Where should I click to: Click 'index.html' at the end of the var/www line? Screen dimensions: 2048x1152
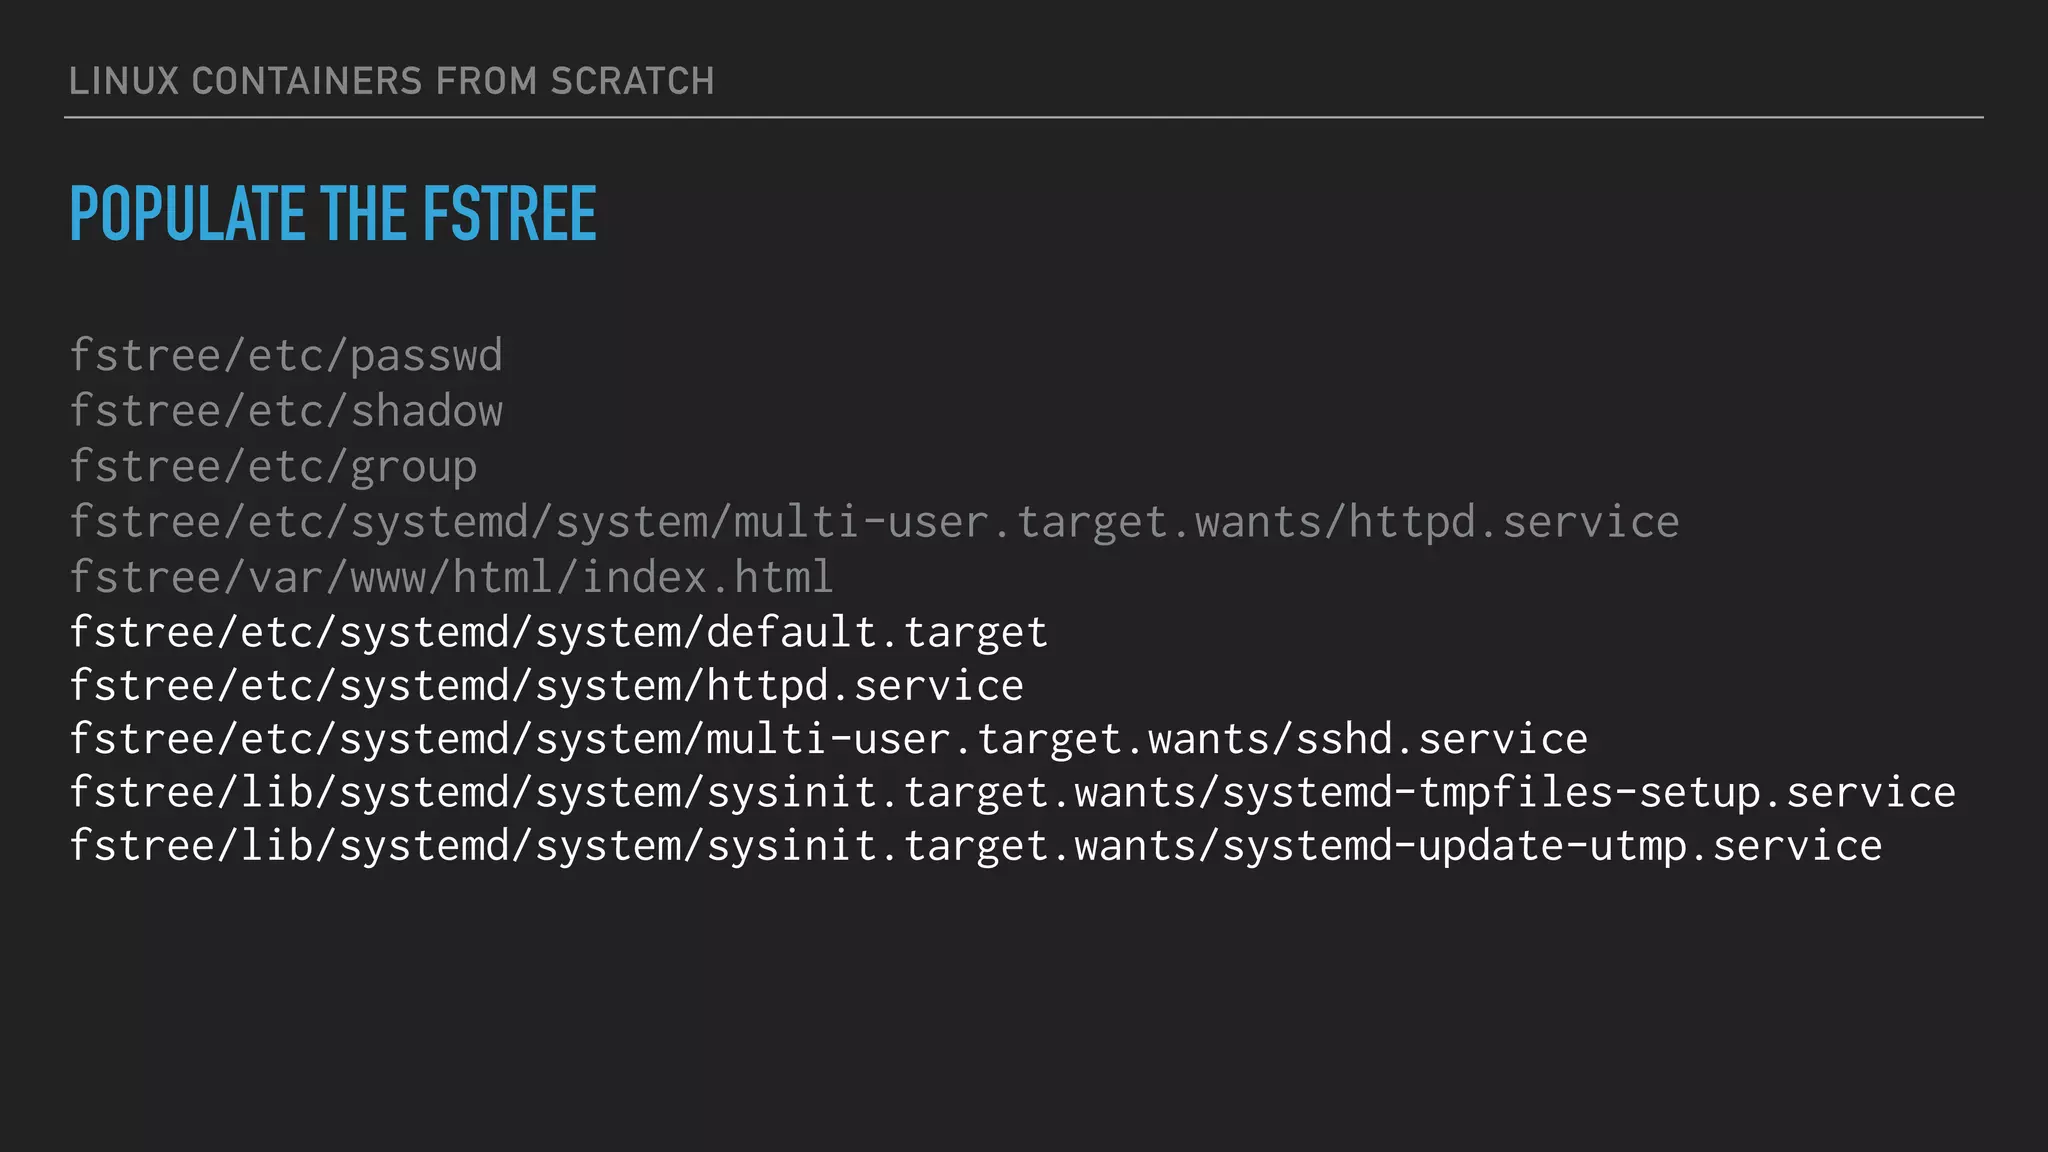[x=707, y=578]
